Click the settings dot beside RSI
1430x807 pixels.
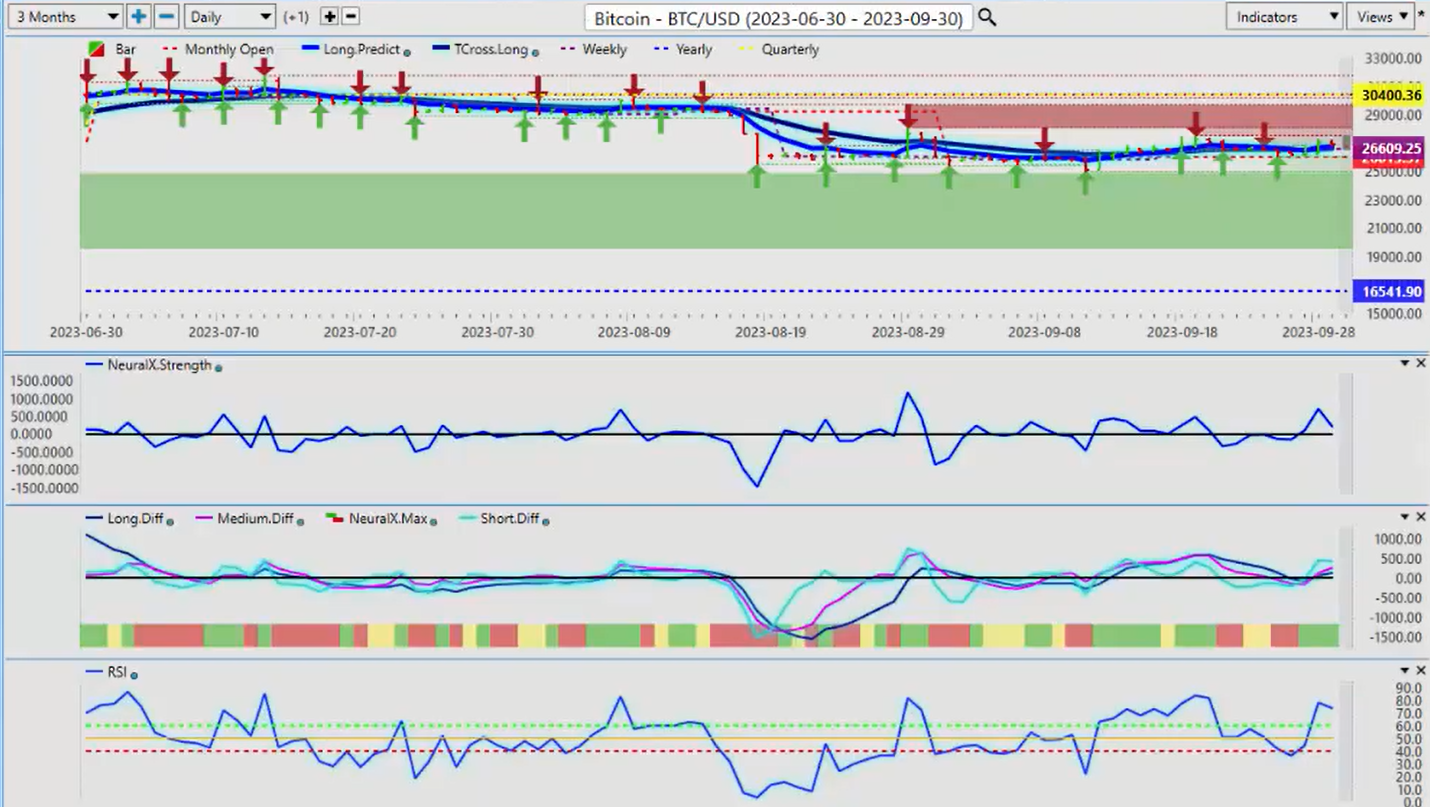coord(134,675)
